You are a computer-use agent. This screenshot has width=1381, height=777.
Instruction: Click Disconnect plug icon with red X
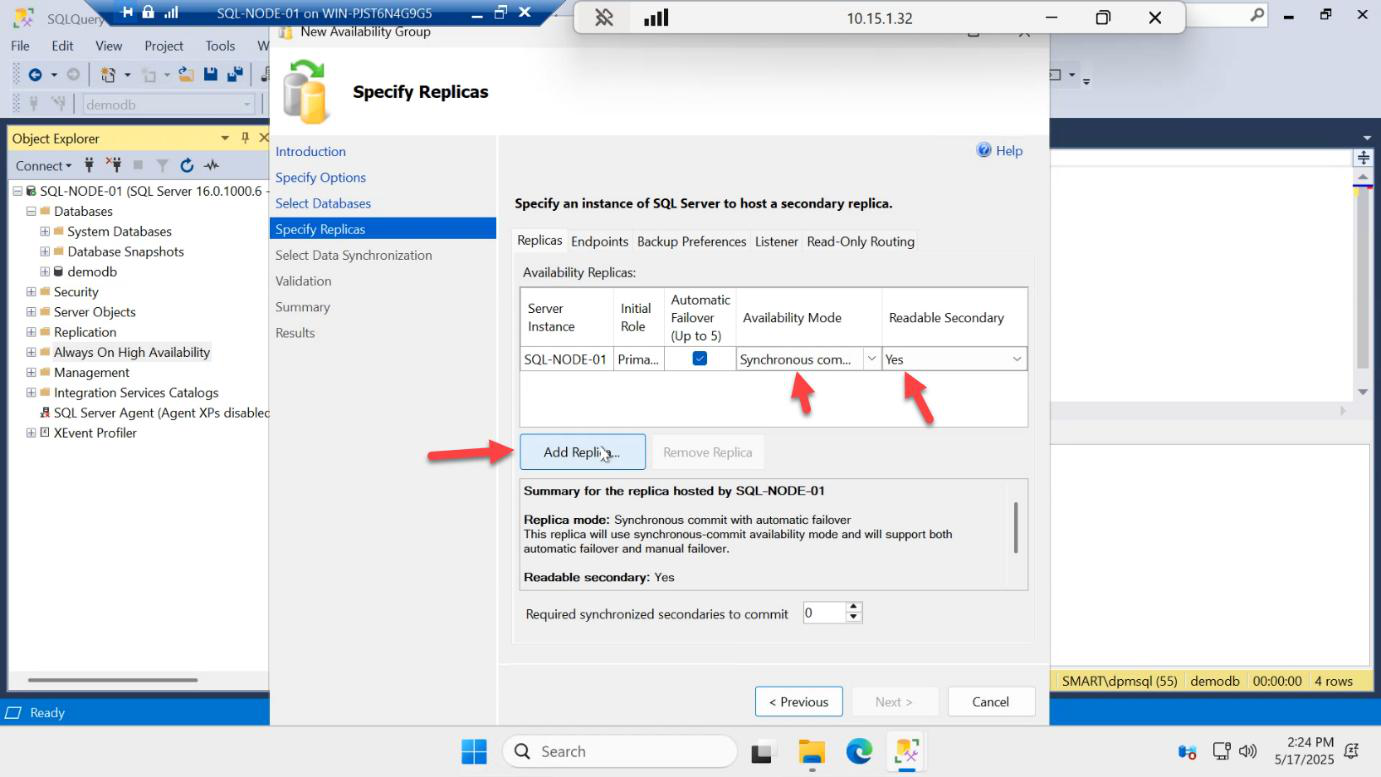tap(113, 165)
